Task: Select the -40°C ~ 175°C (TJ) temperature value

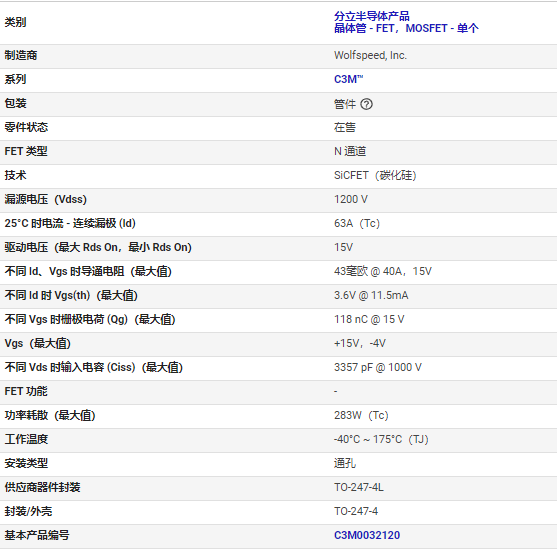Action: [381, 439]
